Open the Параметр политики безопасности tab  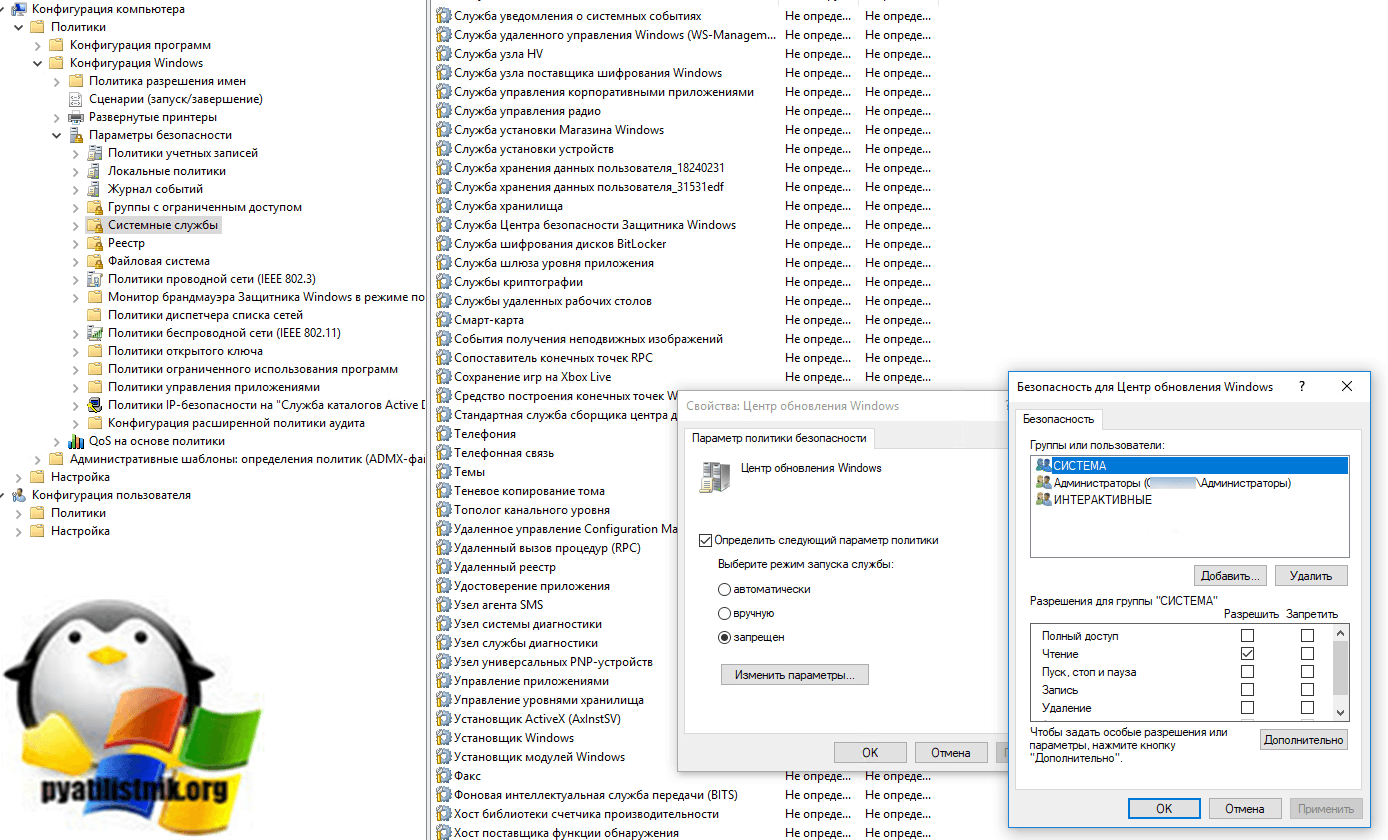[779, 438]
